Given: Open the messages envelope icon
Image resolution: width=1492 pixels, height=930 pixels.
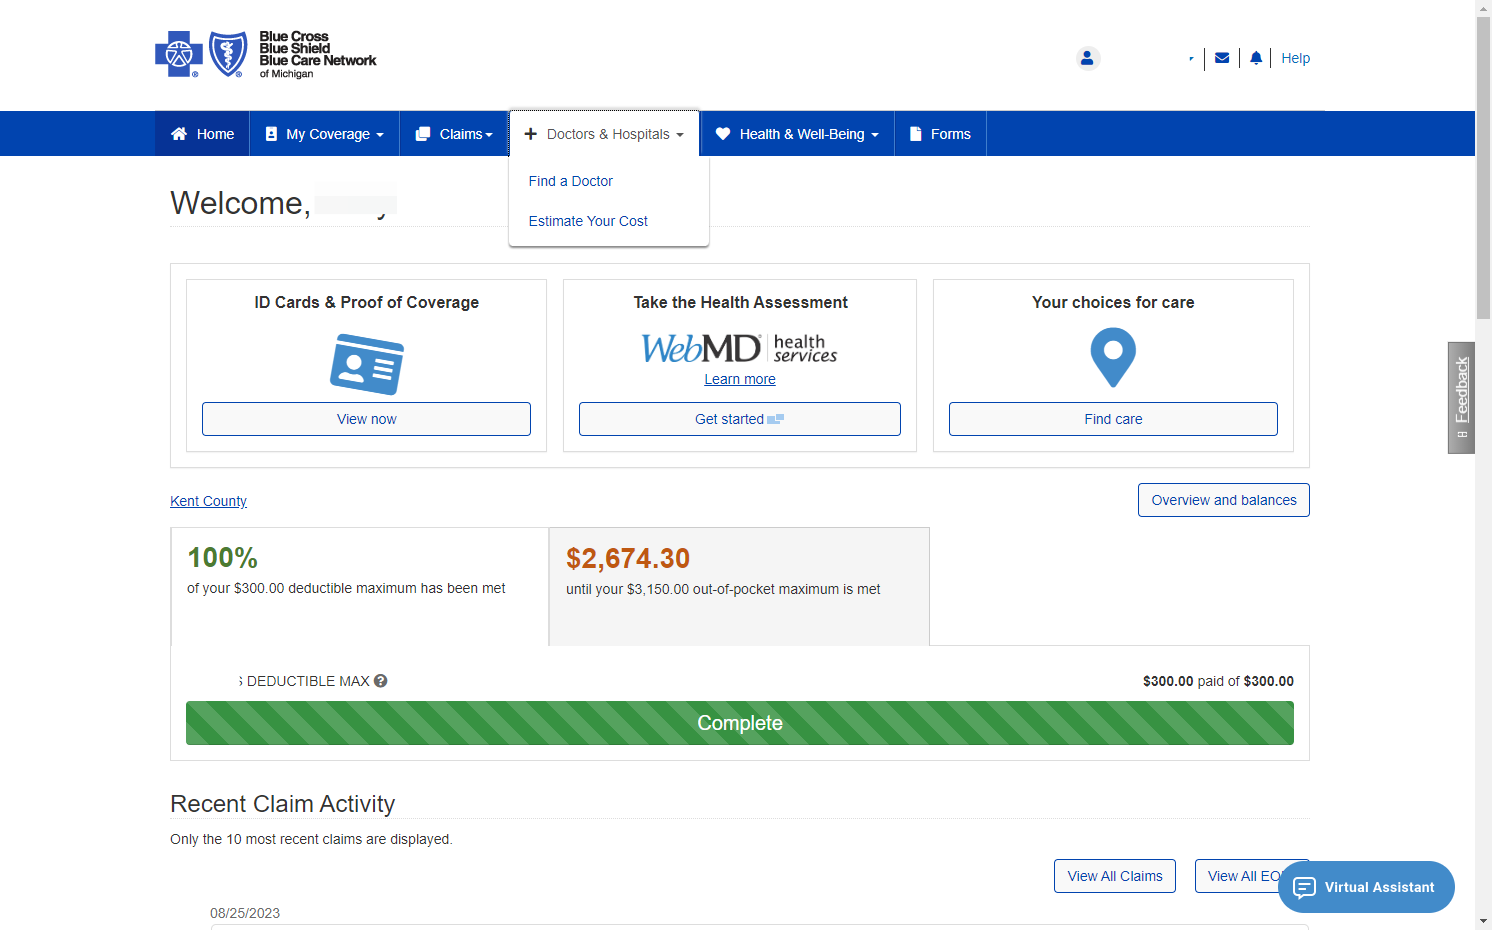Looking at the screenshot, I should (1222, 58).
